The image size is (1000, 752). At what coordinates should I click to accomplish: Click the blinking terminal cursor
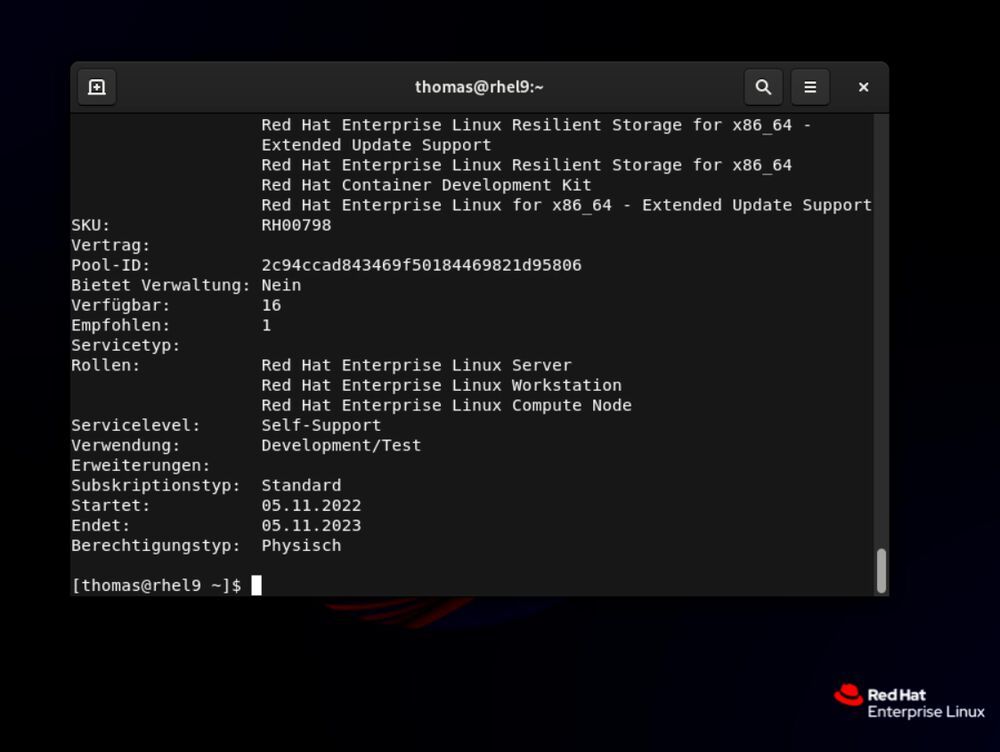255,585
